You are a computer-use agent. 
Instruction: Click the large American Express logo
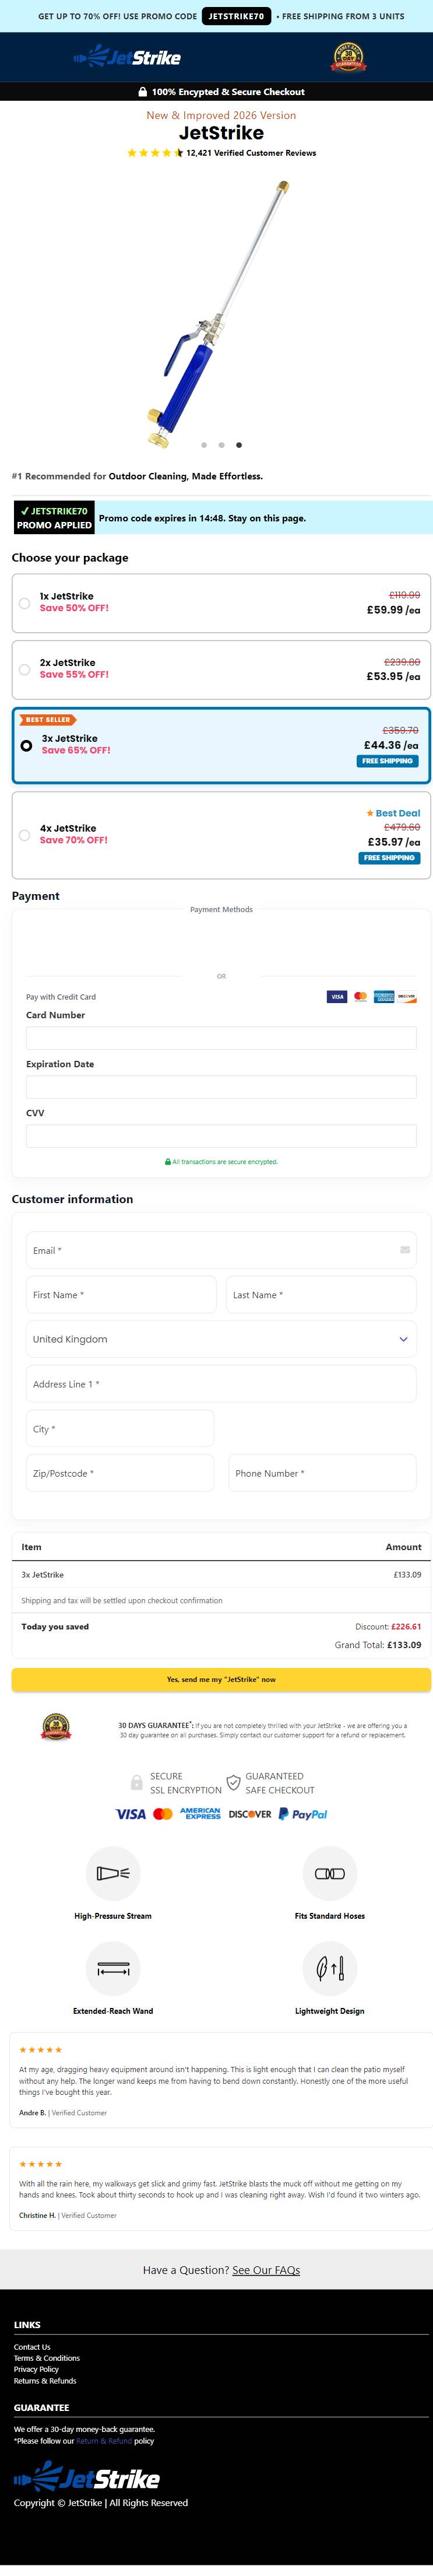pyautogui.click(x=200, y=1814)
